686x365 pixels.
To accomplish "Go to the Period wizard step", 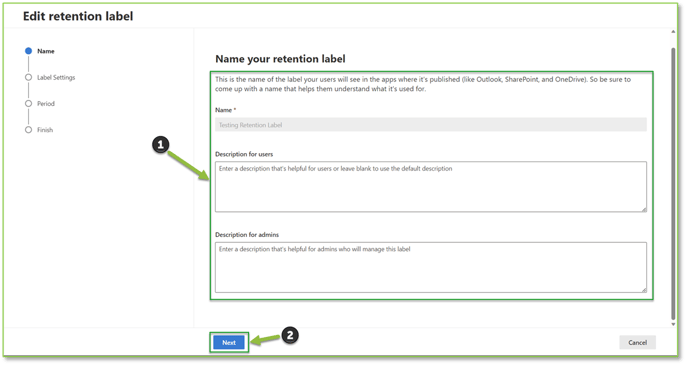I will 46,104.
